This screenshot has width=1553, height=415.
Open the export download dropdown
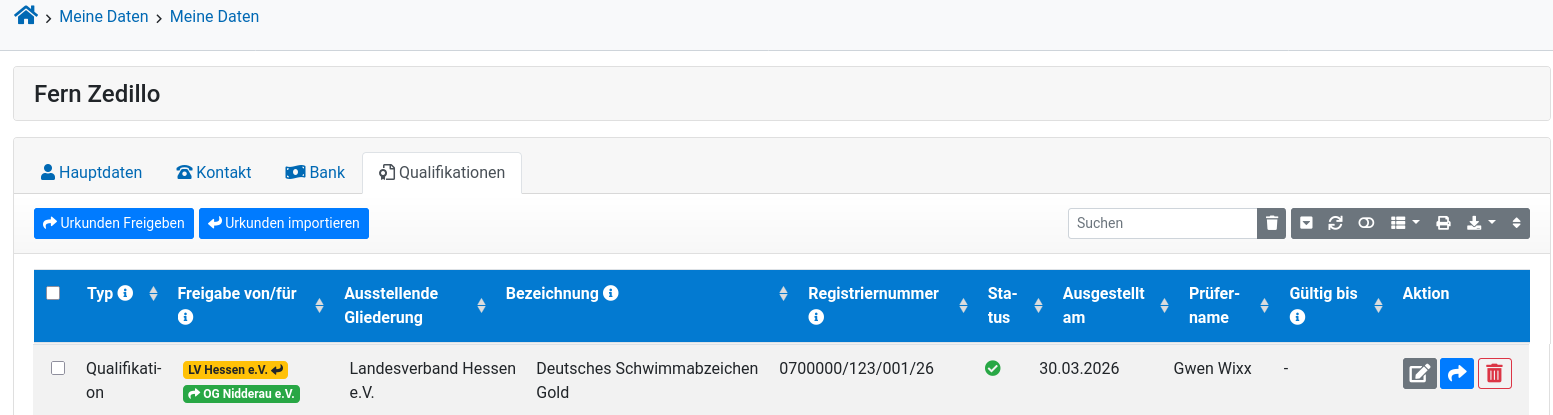pos(1481,223)
